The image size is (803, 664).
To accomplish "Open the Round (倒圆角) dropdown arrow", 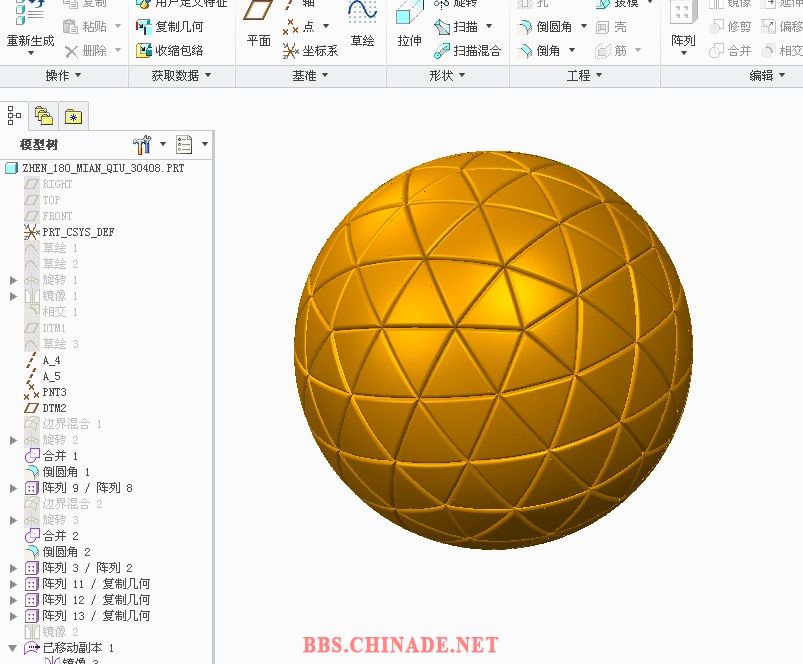I will pyautogui.click(x=584, y=26).
